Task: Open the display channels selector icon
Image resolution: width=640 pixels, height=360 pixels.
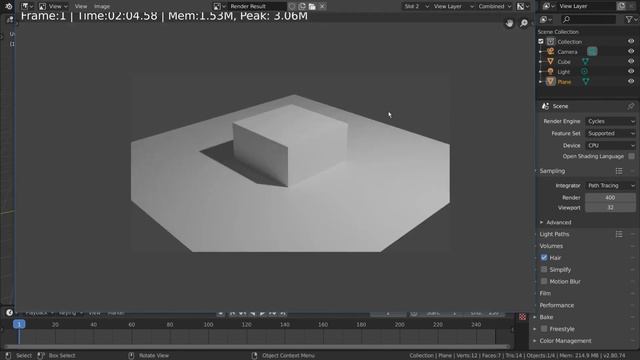Action: [523, 6]
